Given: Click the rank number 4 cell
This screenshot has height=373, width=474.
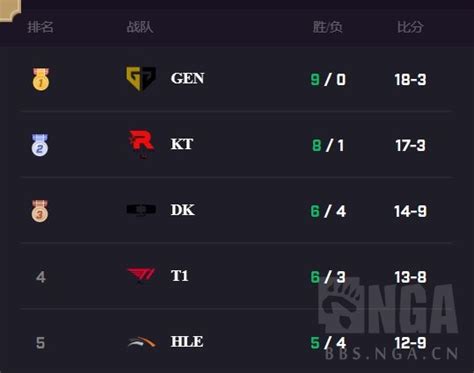Looking at the screenshot, I should 41,277.
